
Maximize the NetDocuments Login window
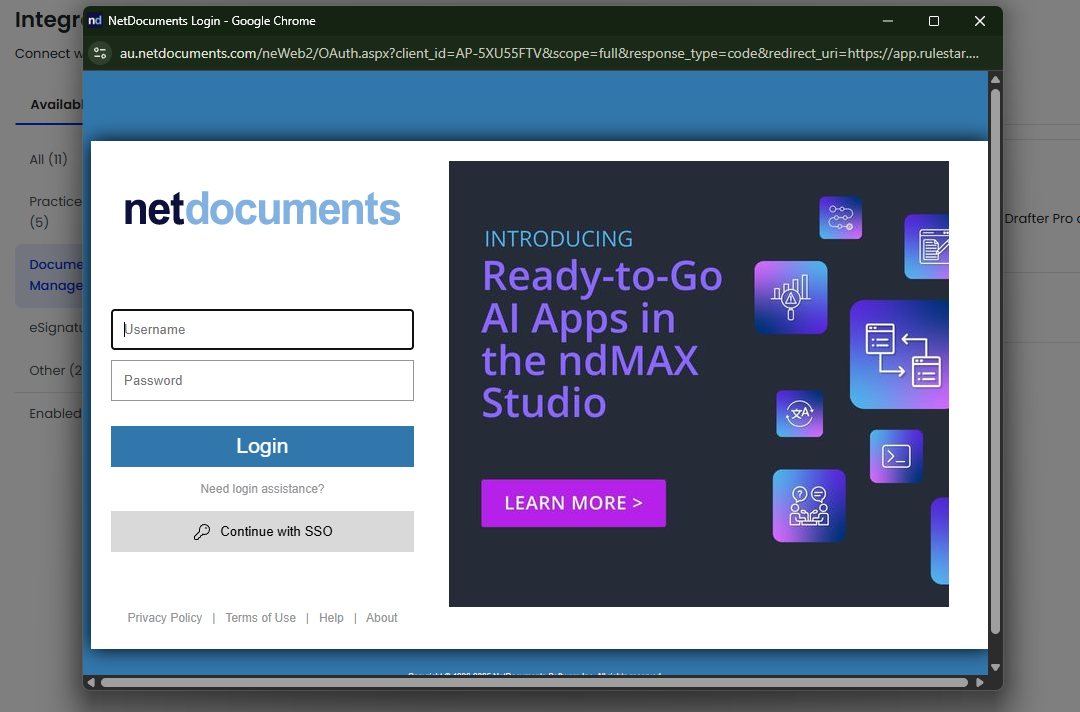934,21
